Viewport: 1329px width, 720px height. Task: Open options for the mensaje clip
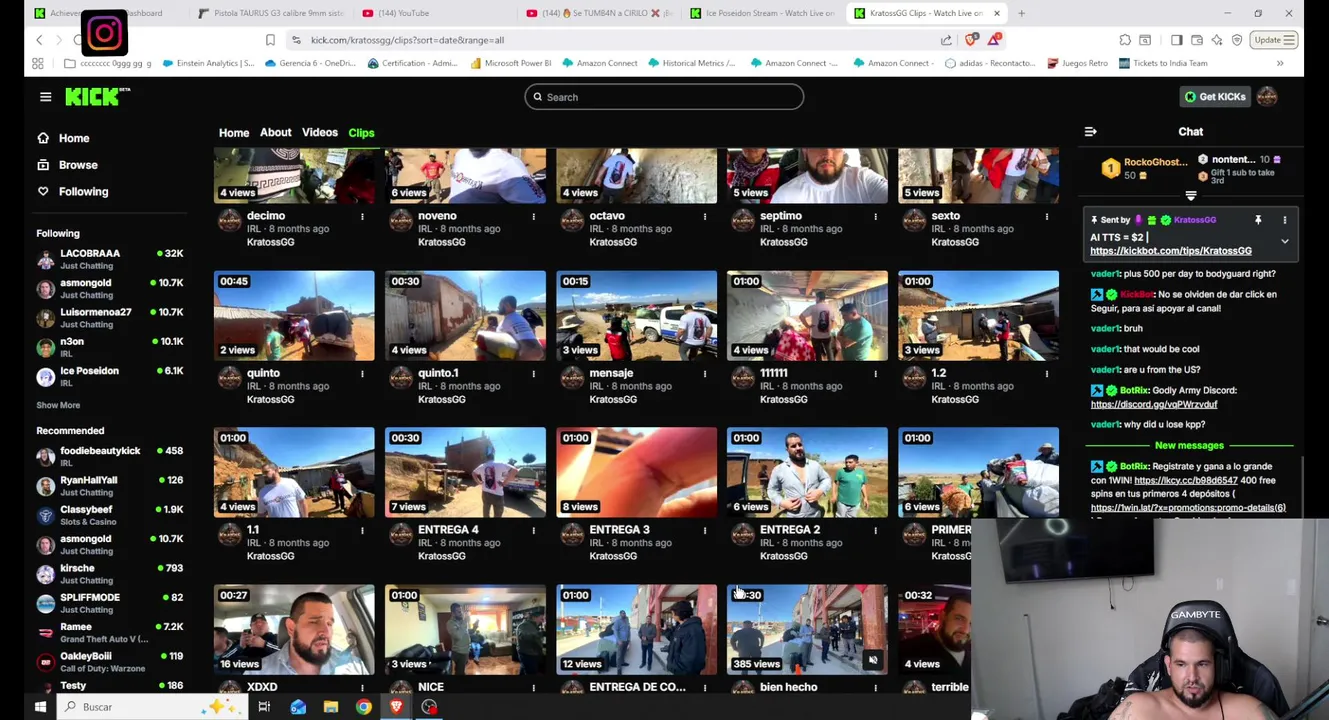pyautogui.click(x=704, y=373)
